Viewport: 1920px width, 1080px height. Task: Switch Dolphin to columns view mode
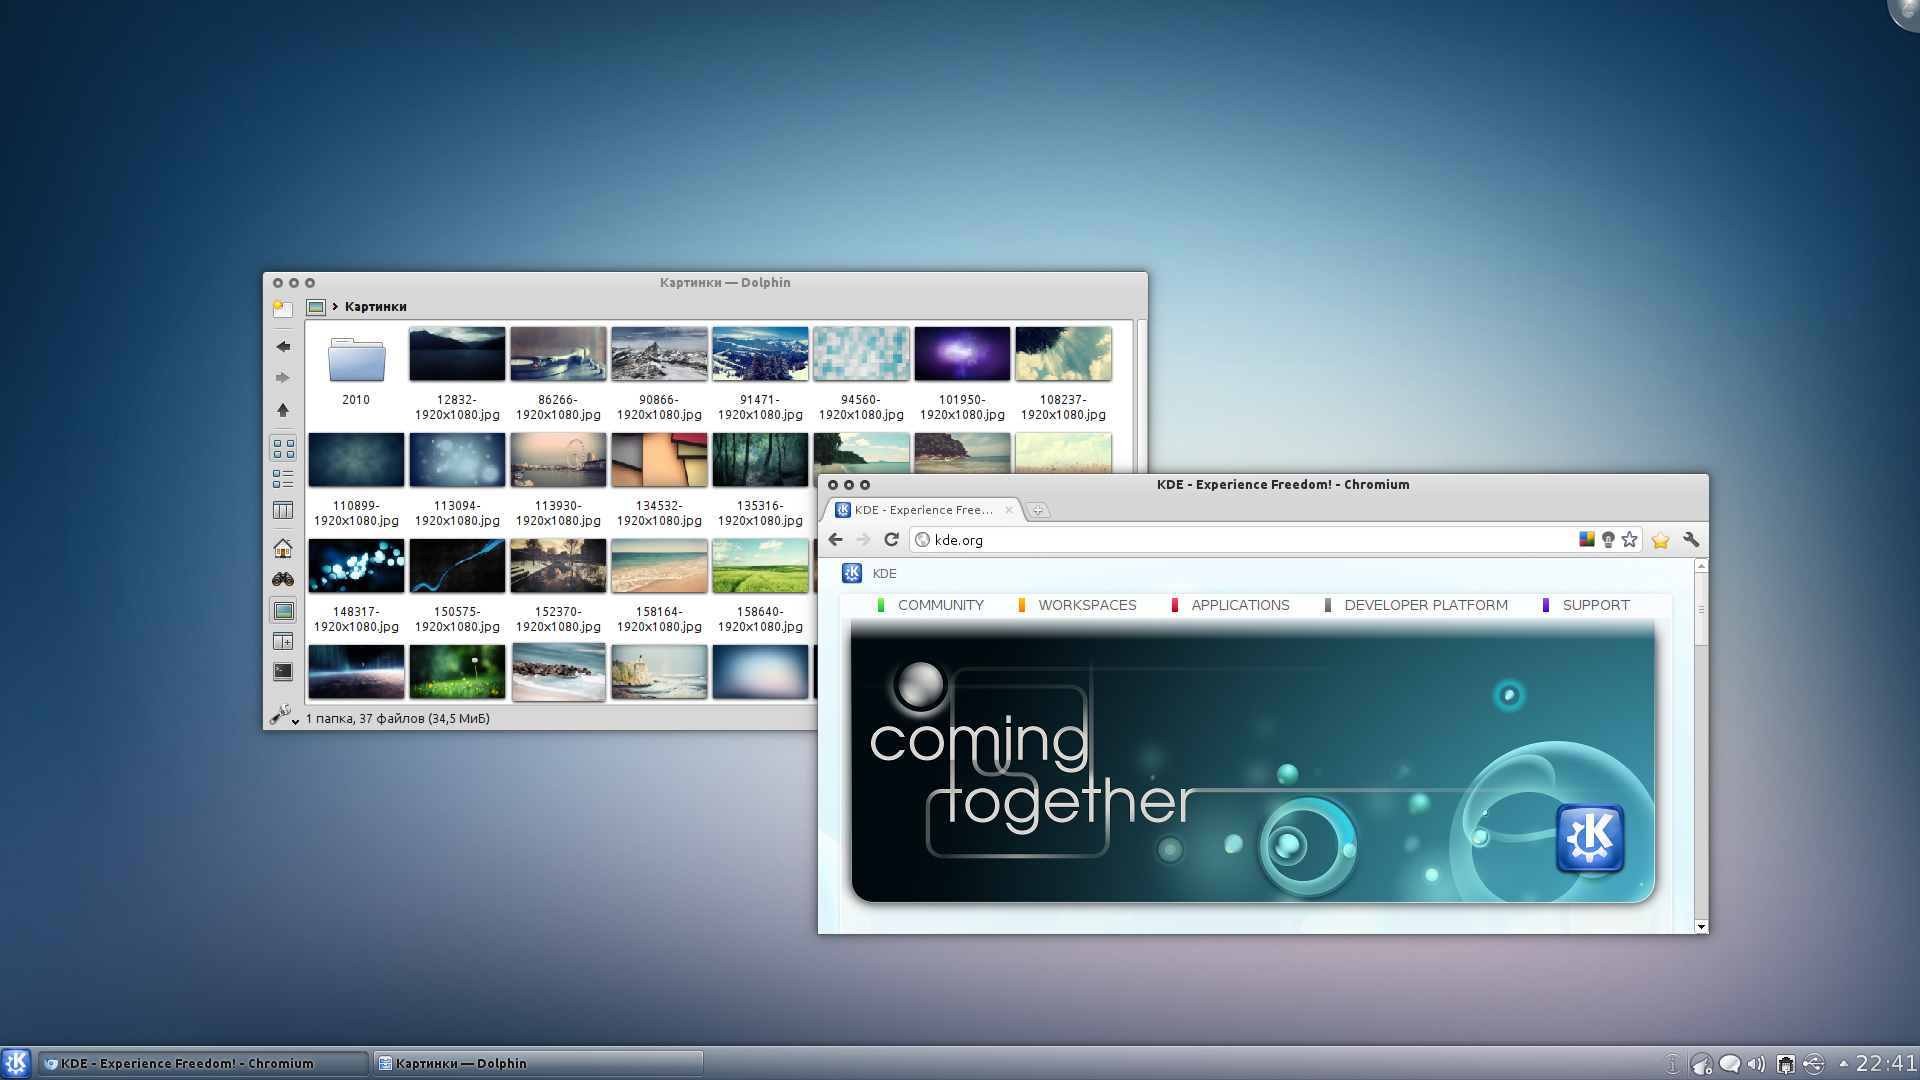[283, 510]
